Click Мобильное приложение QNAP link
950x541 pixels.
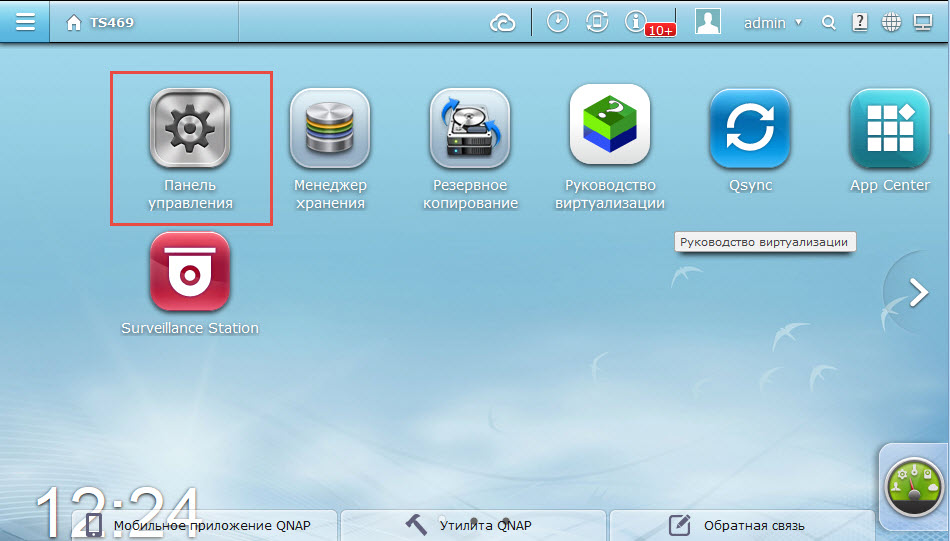(204, 525)
